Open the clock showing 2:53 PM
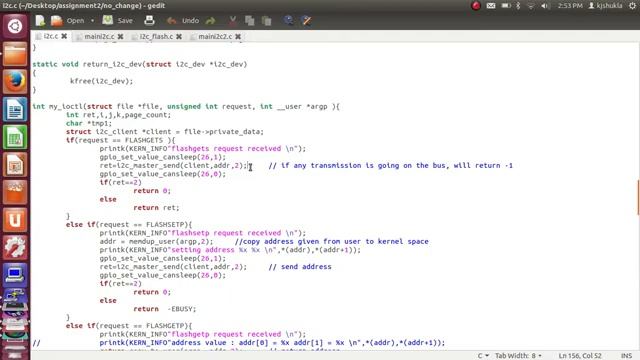640x360 pixels. (570, 6)
